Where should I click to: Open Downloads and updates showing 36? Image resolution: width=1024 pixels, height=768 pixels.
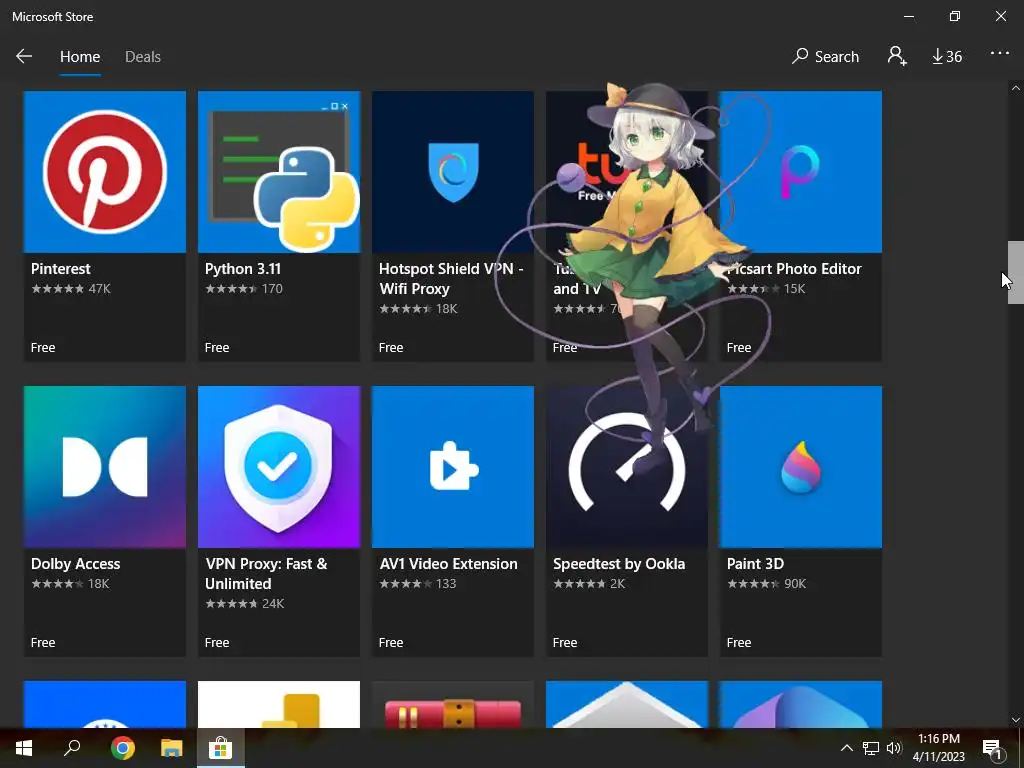click(x=947, y=57)
